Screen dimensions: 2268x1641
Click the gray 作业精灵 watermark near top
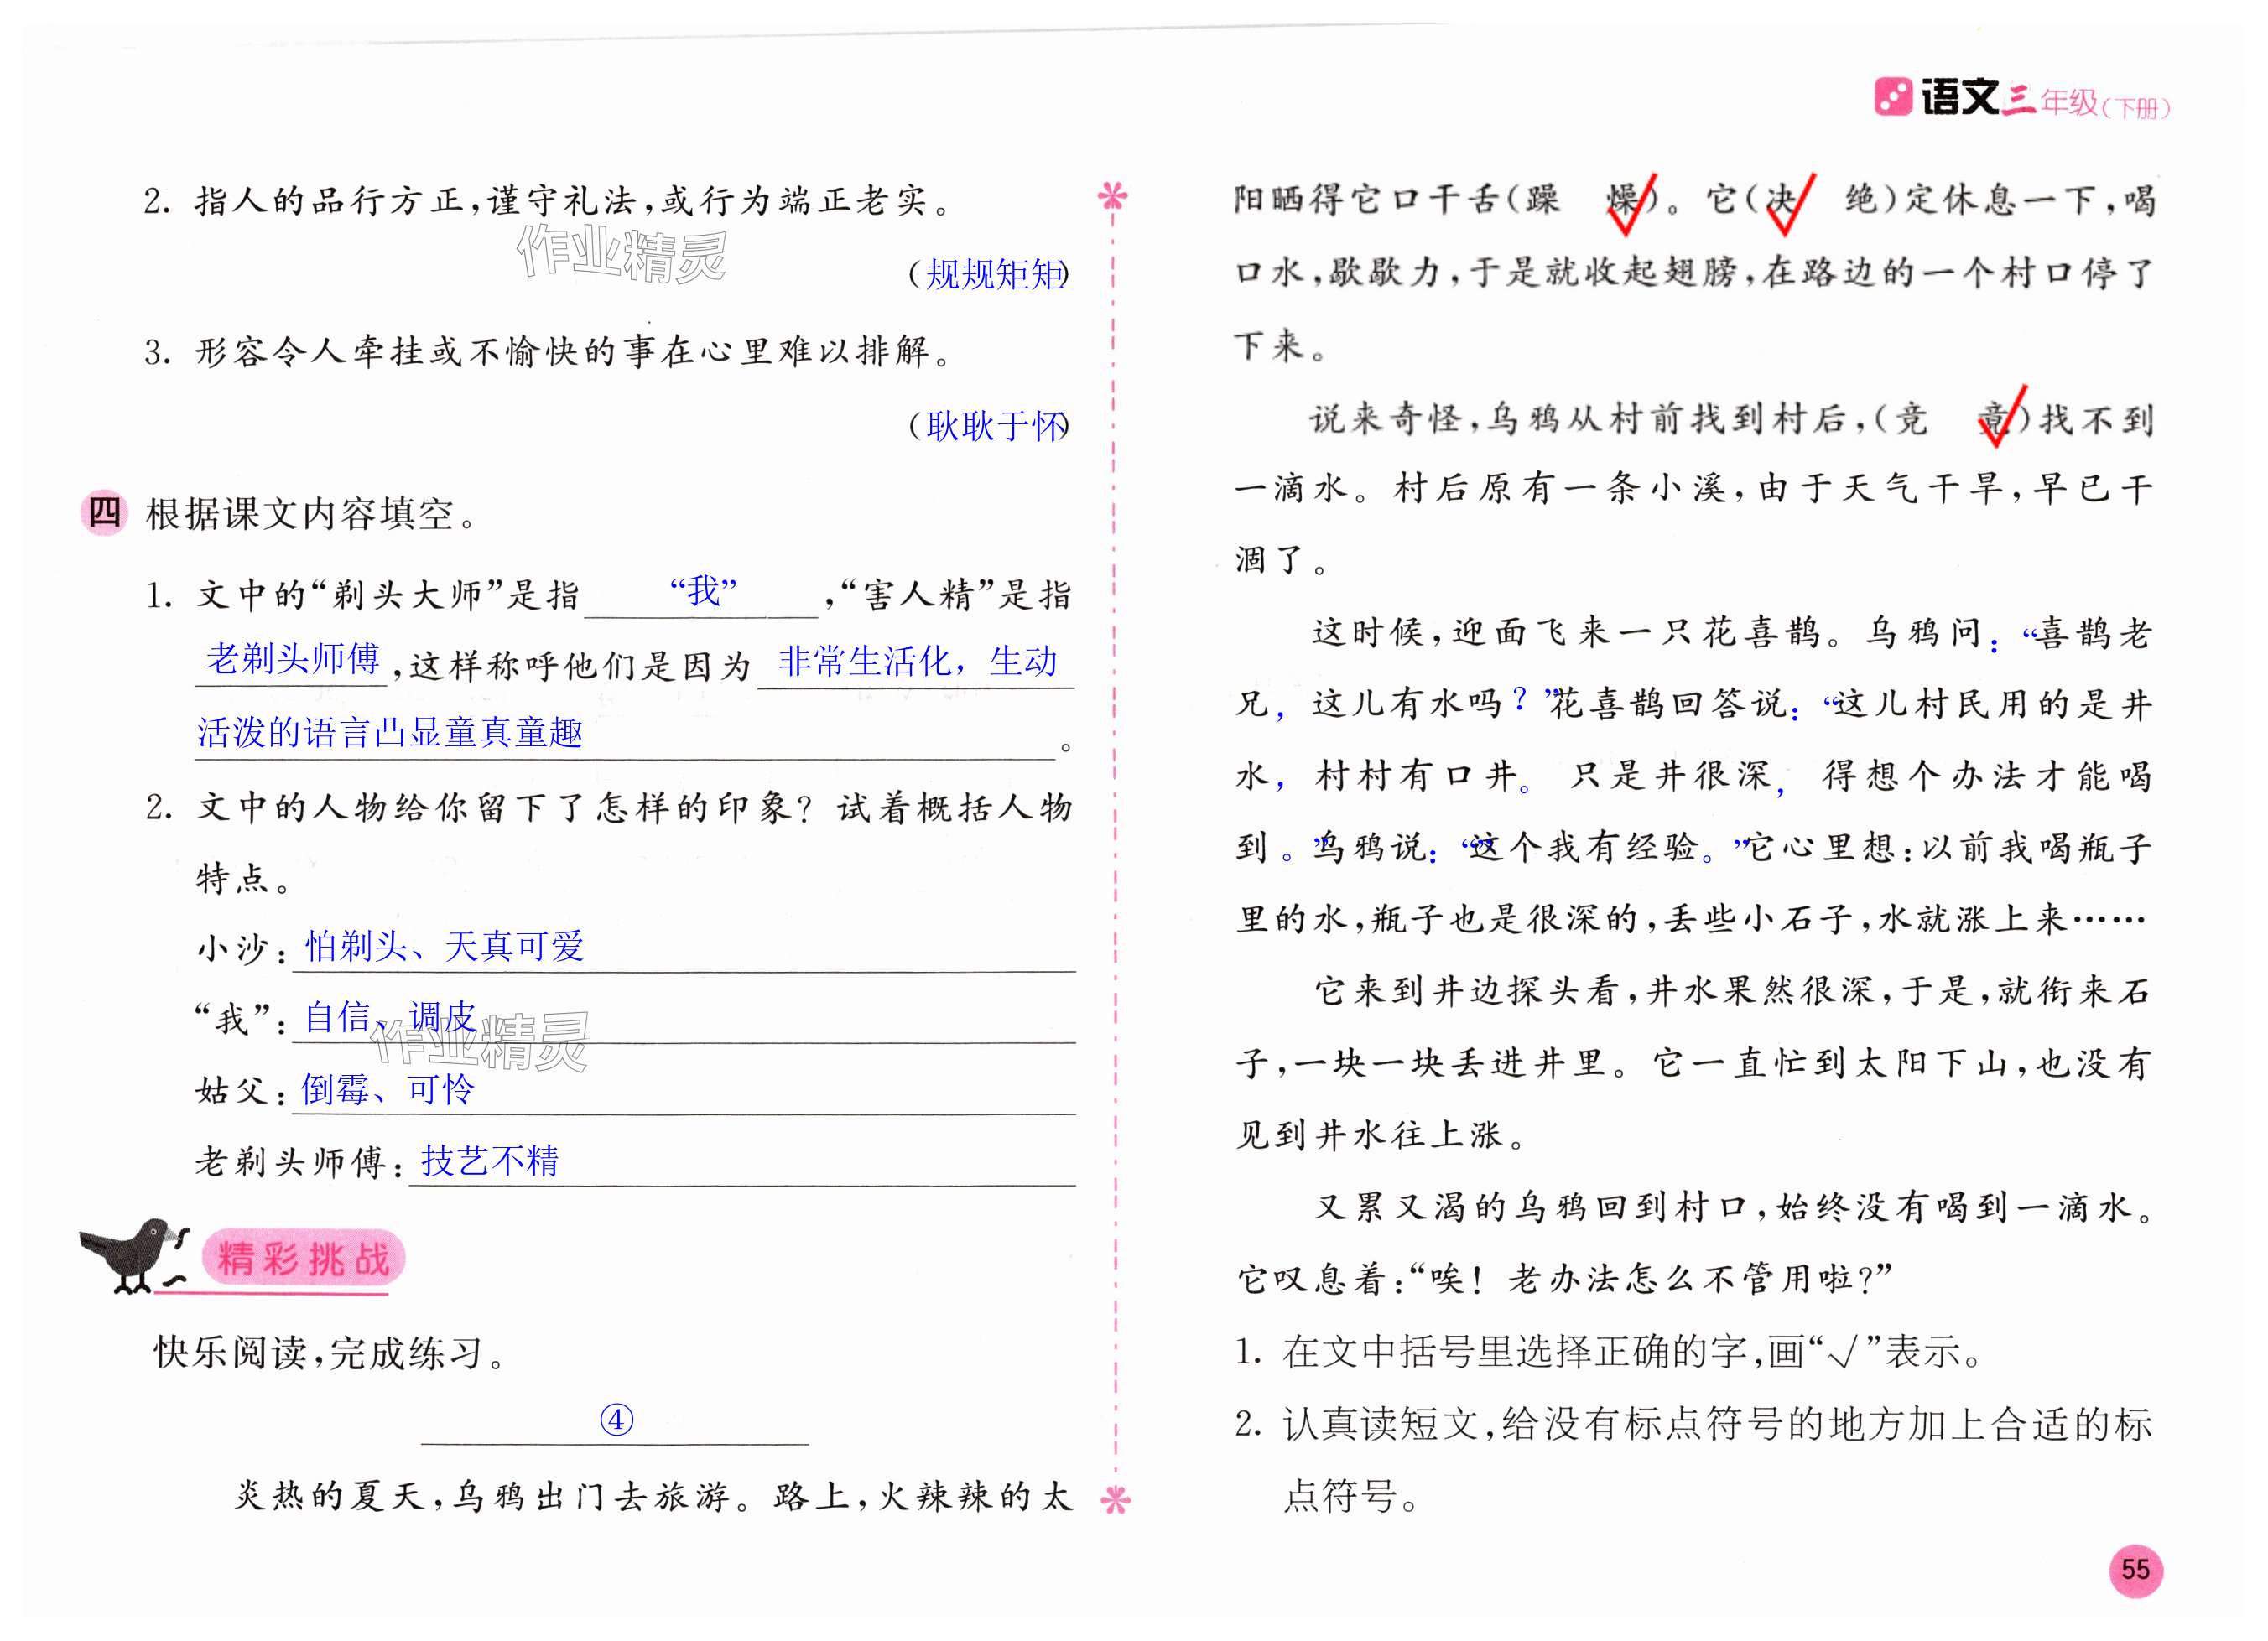(620, 253)
